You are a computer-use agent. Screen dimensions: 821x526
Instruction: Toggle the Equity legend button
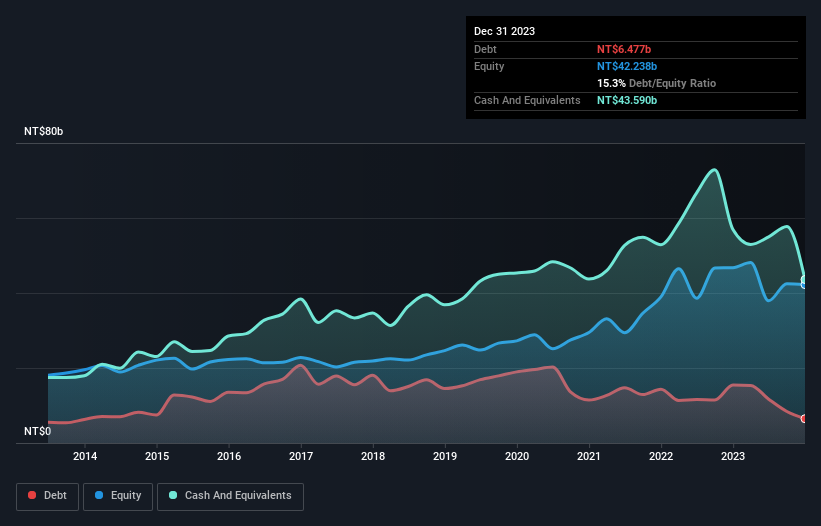tap(118, 496)
